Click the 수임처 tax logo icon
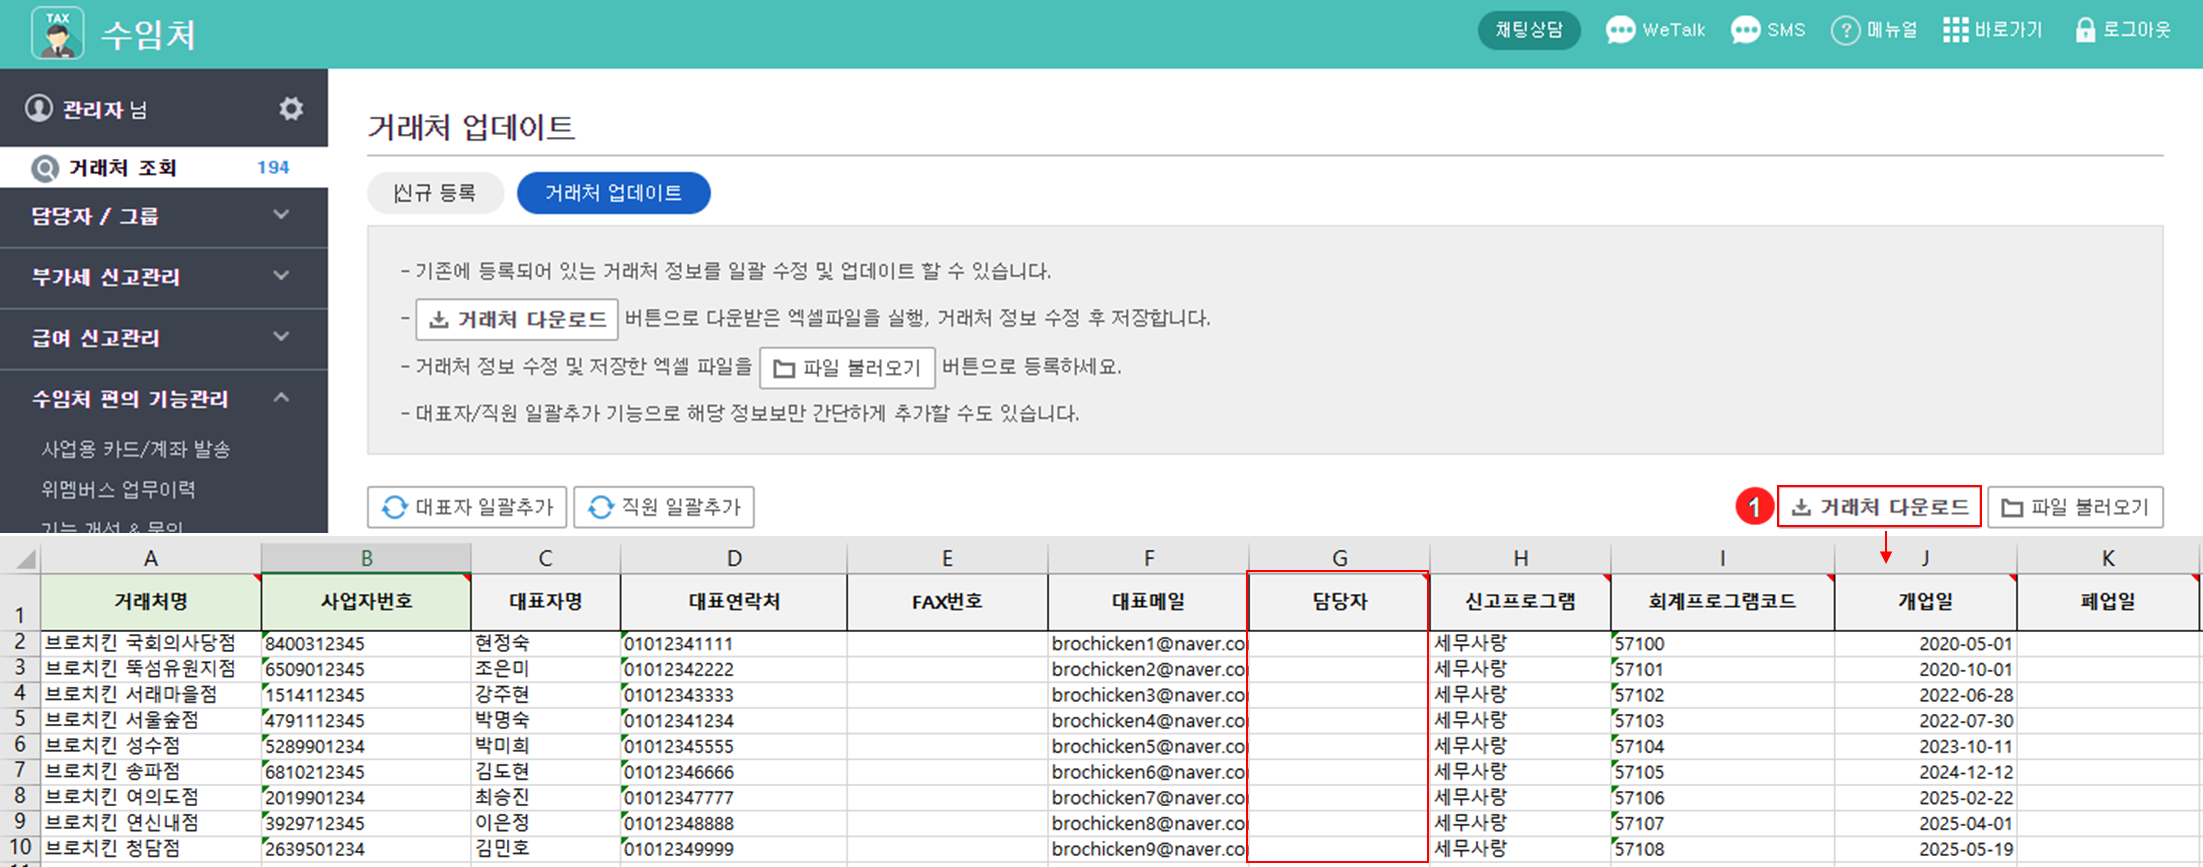Image resolution: width=2203 pixels, height=867 pixels. tap(57, 33)
